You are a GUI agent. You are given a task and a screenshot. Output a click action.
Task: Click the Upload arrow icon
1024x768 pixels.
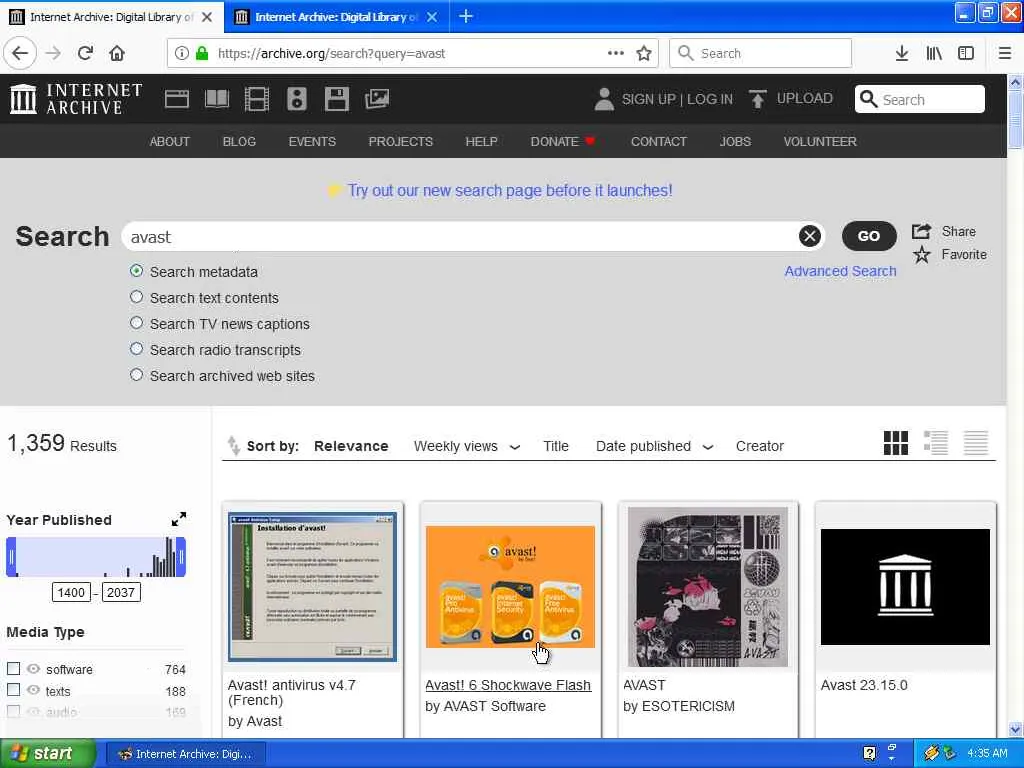[x=758, y=99]
